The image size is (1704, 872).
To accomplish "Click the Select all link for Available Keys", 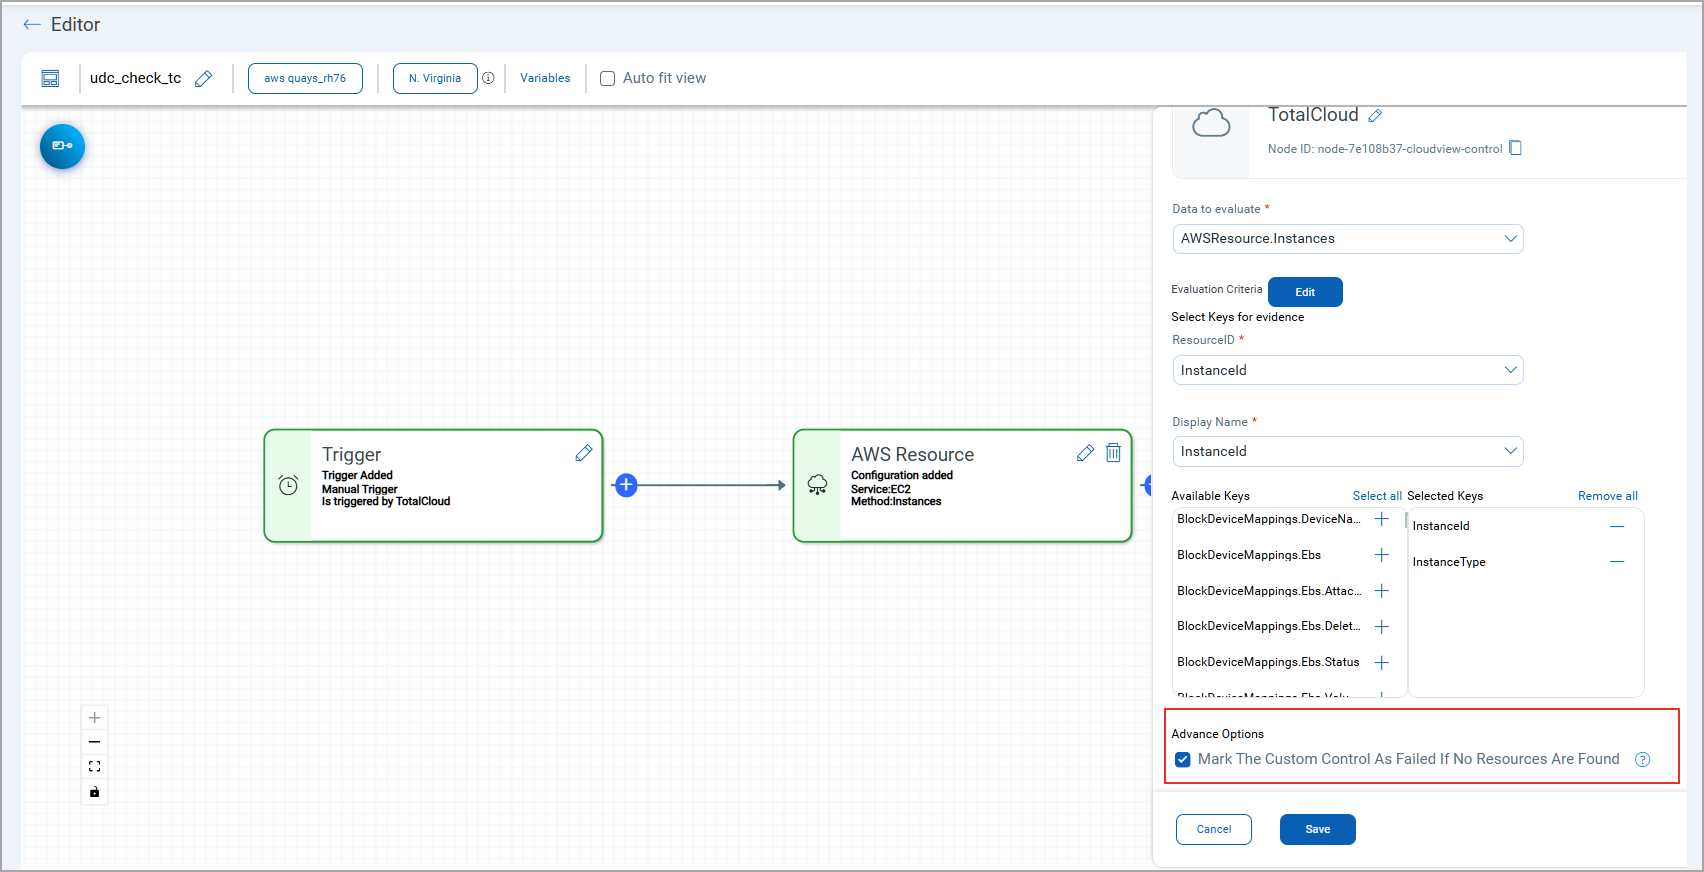I will point(1376,496).
